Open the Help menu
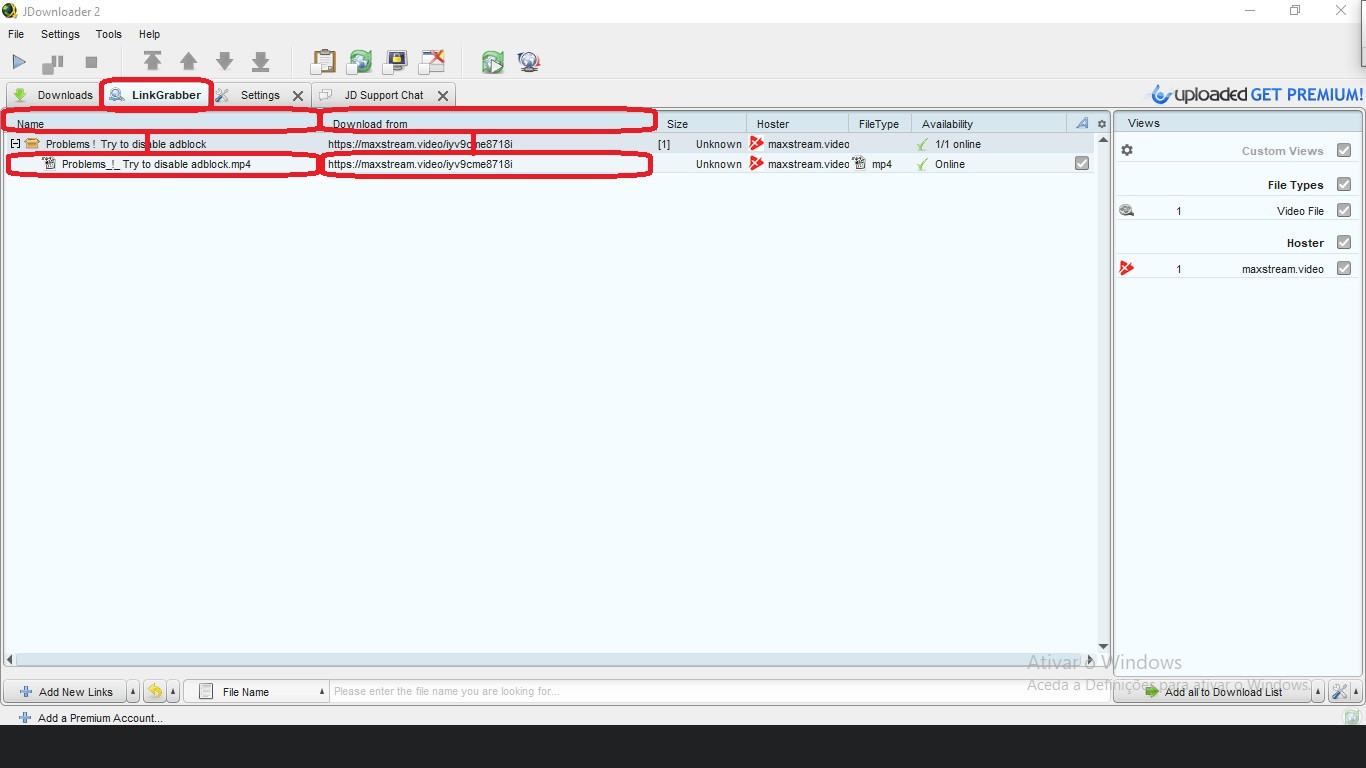The image size is (1366, 768). pos(149,34)
